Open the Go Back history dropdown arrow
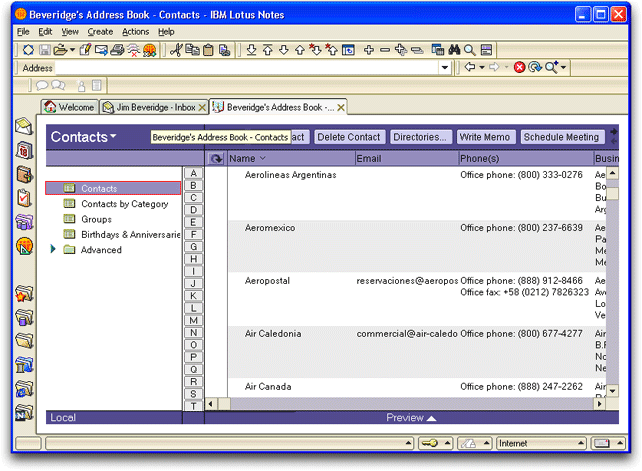The width and height of the screenshot is (642, 471). (482, 67)
